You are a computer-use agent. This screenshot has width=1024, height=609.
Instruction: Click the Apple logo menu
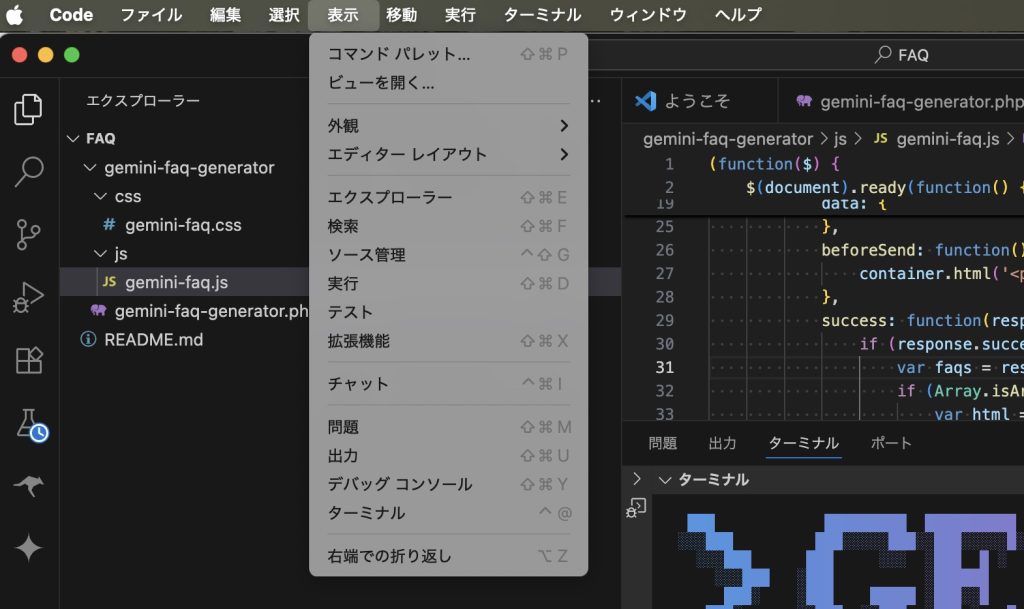pyautogui.click(x=16, y=15)
